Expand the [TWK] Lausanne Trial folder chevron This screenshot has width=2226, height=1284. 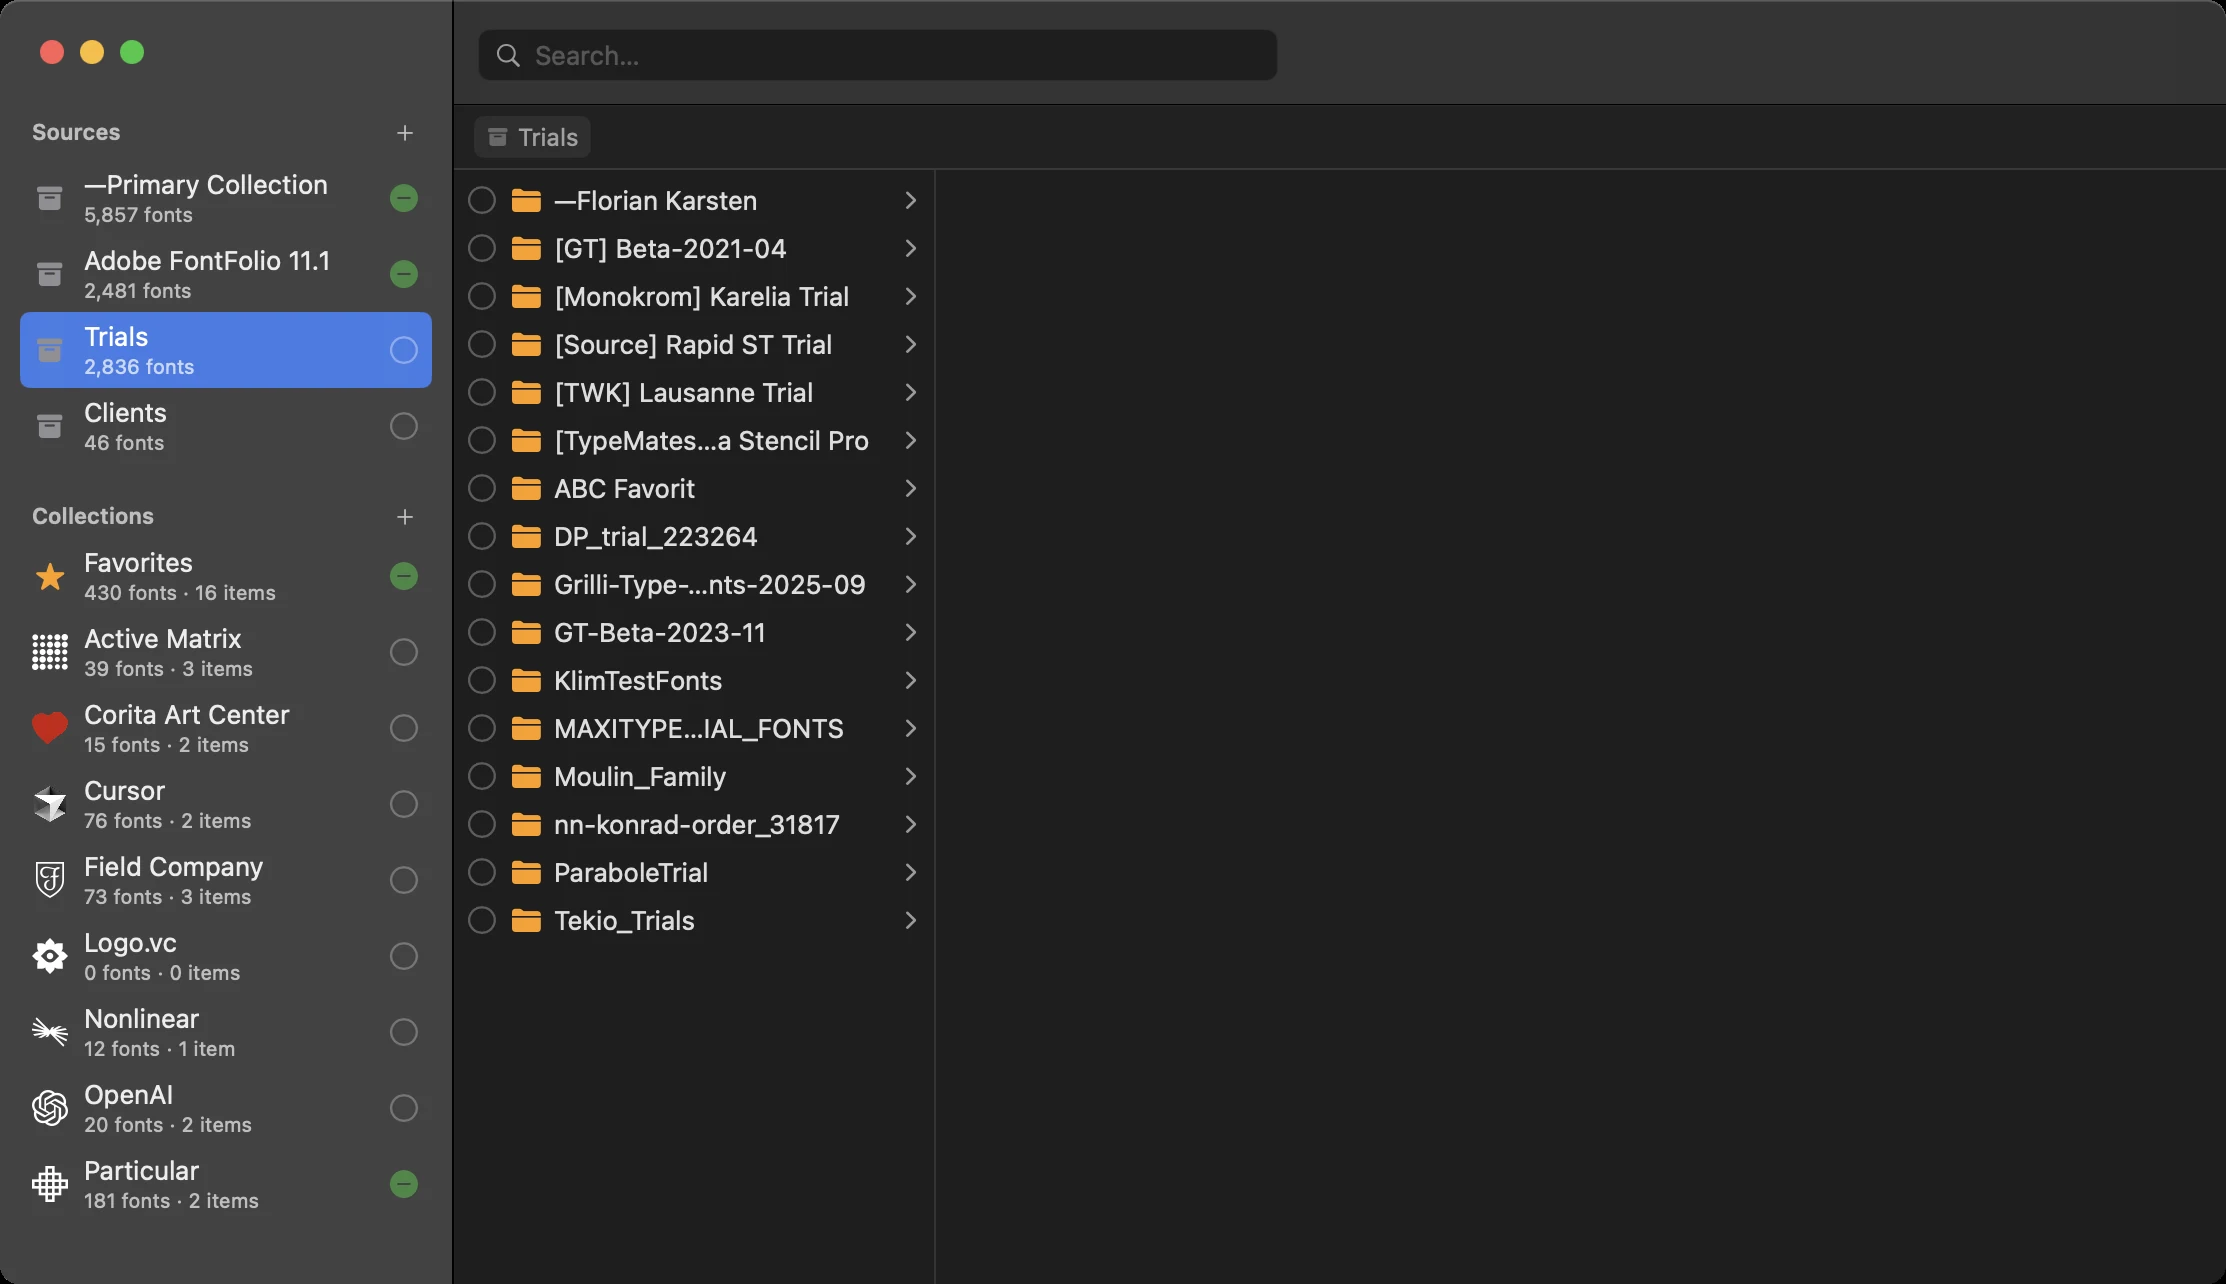[x=910, y=392]
